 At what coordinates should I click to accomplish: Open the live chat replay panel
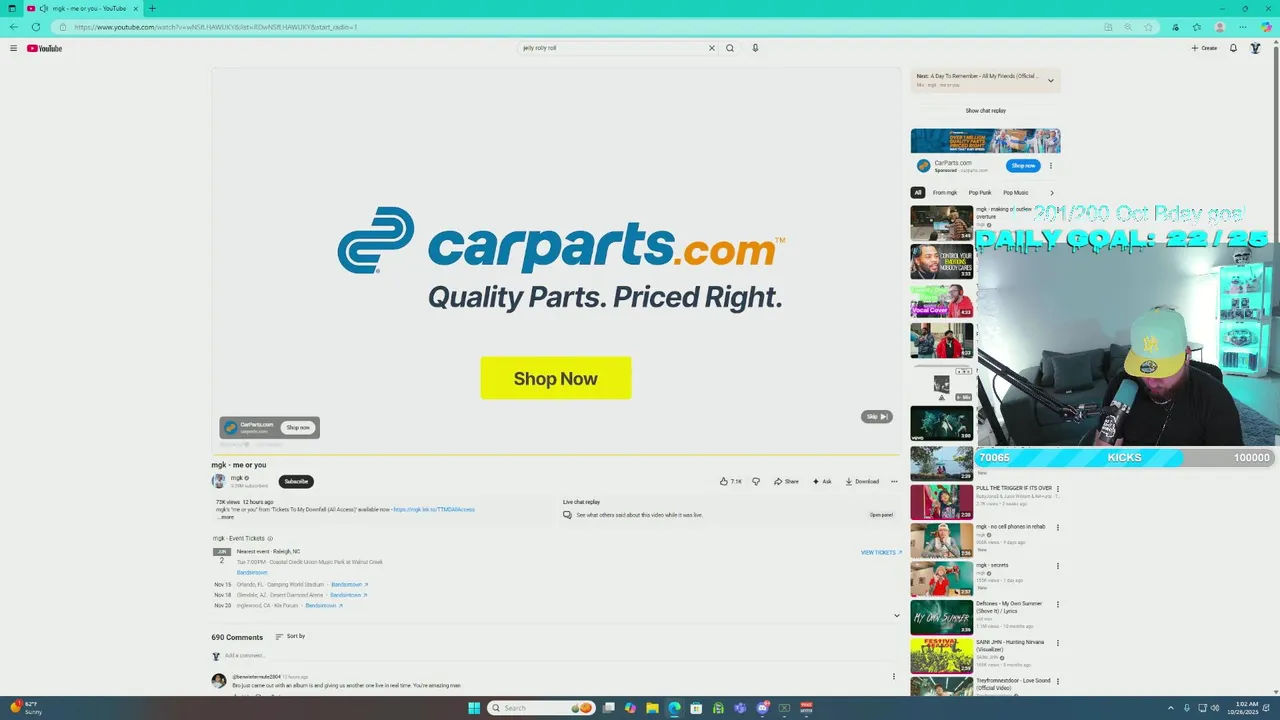tap(881, 515)
